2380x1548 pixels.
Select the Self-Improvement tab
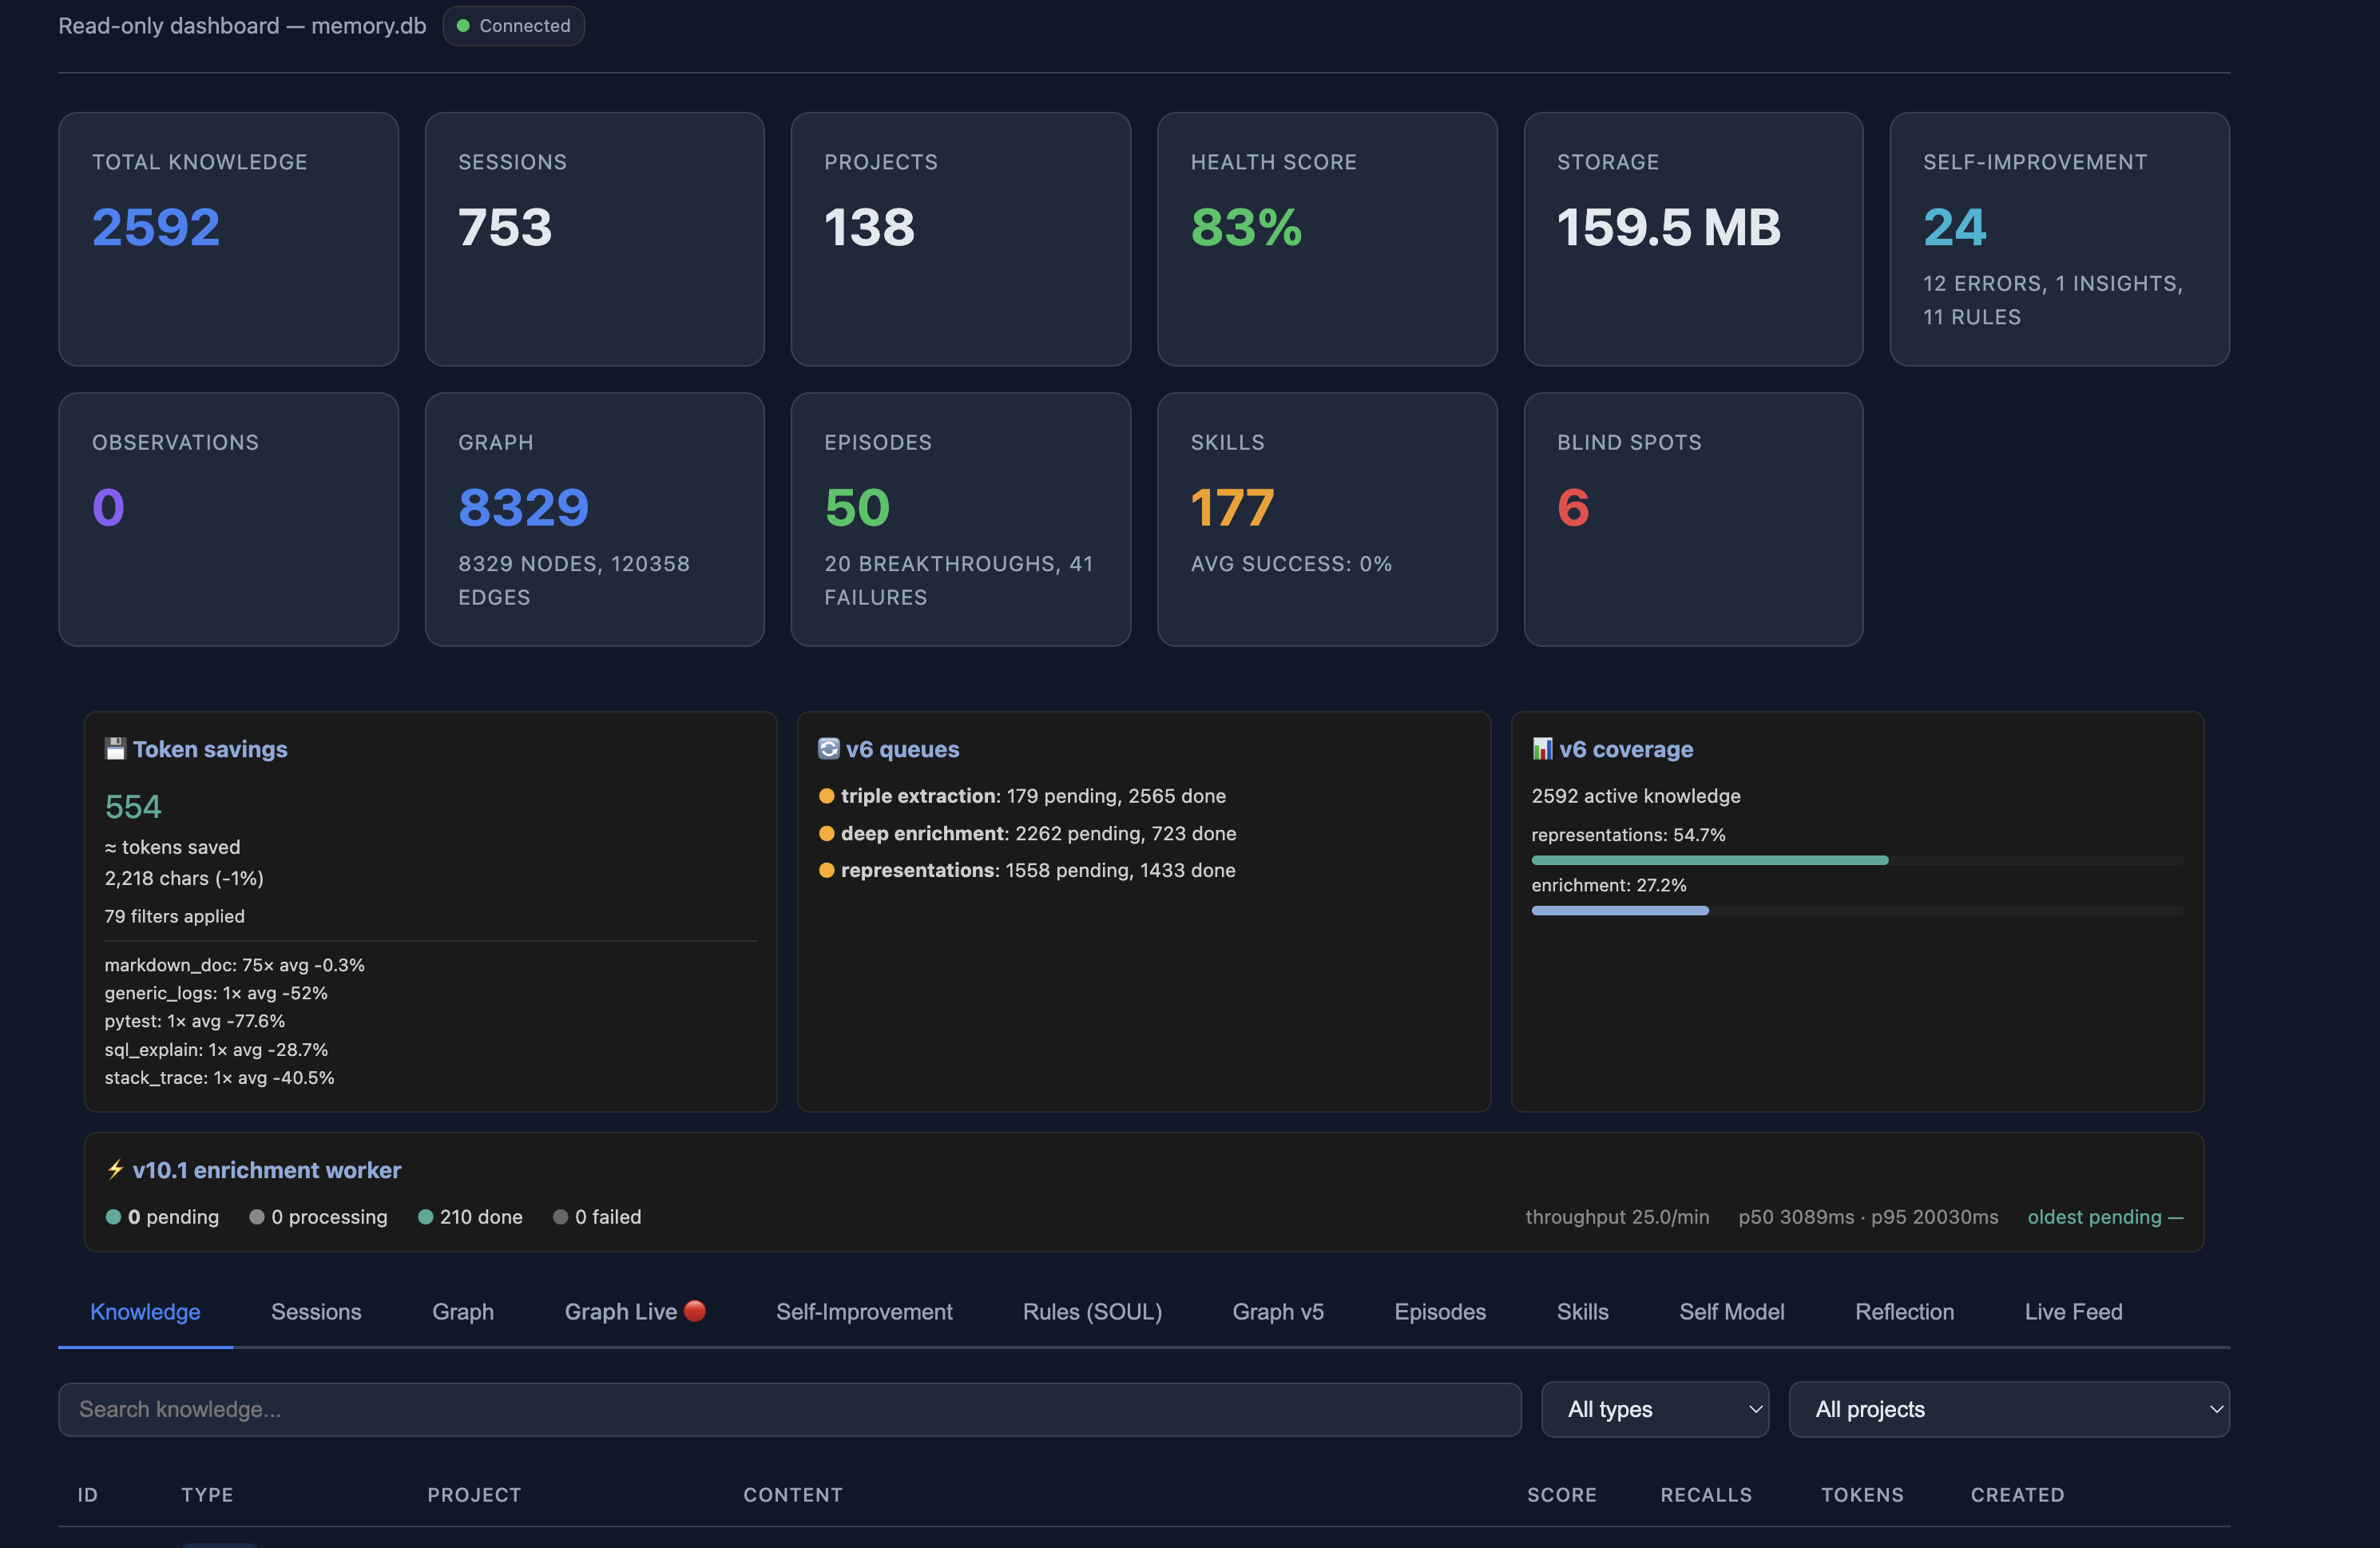864,1312
